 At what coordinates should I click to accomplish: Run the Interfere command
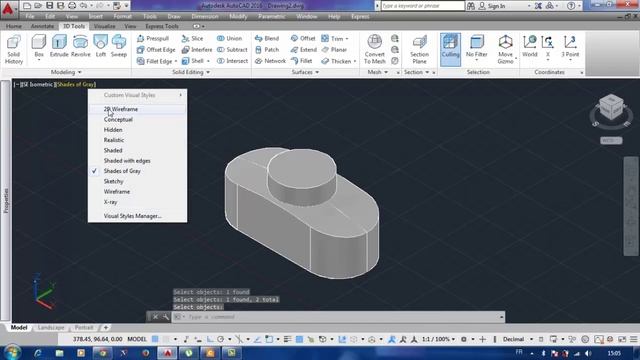point(197,50)
